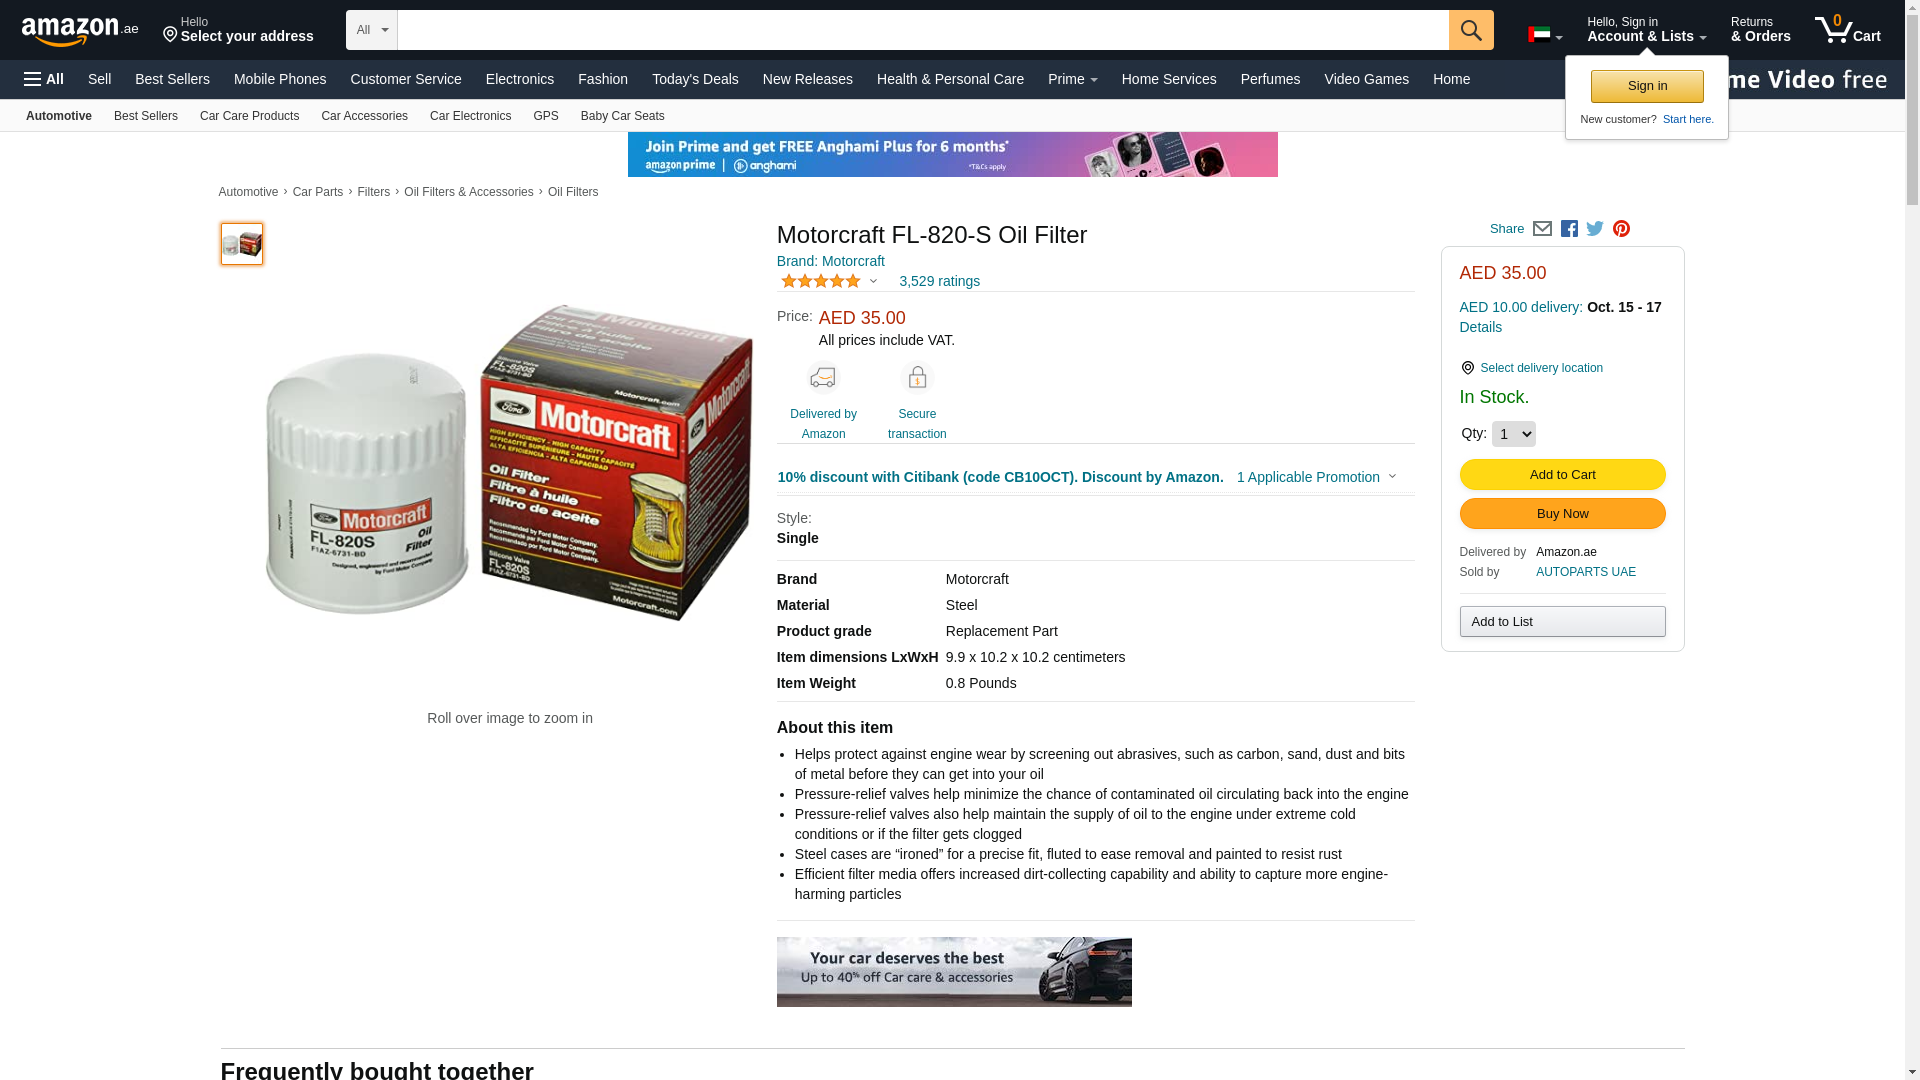The width and height of the screenshot is (1920, 1080).
Task: Share product on Facebook
Action: pyautogui.click(x=1569, y=229)
